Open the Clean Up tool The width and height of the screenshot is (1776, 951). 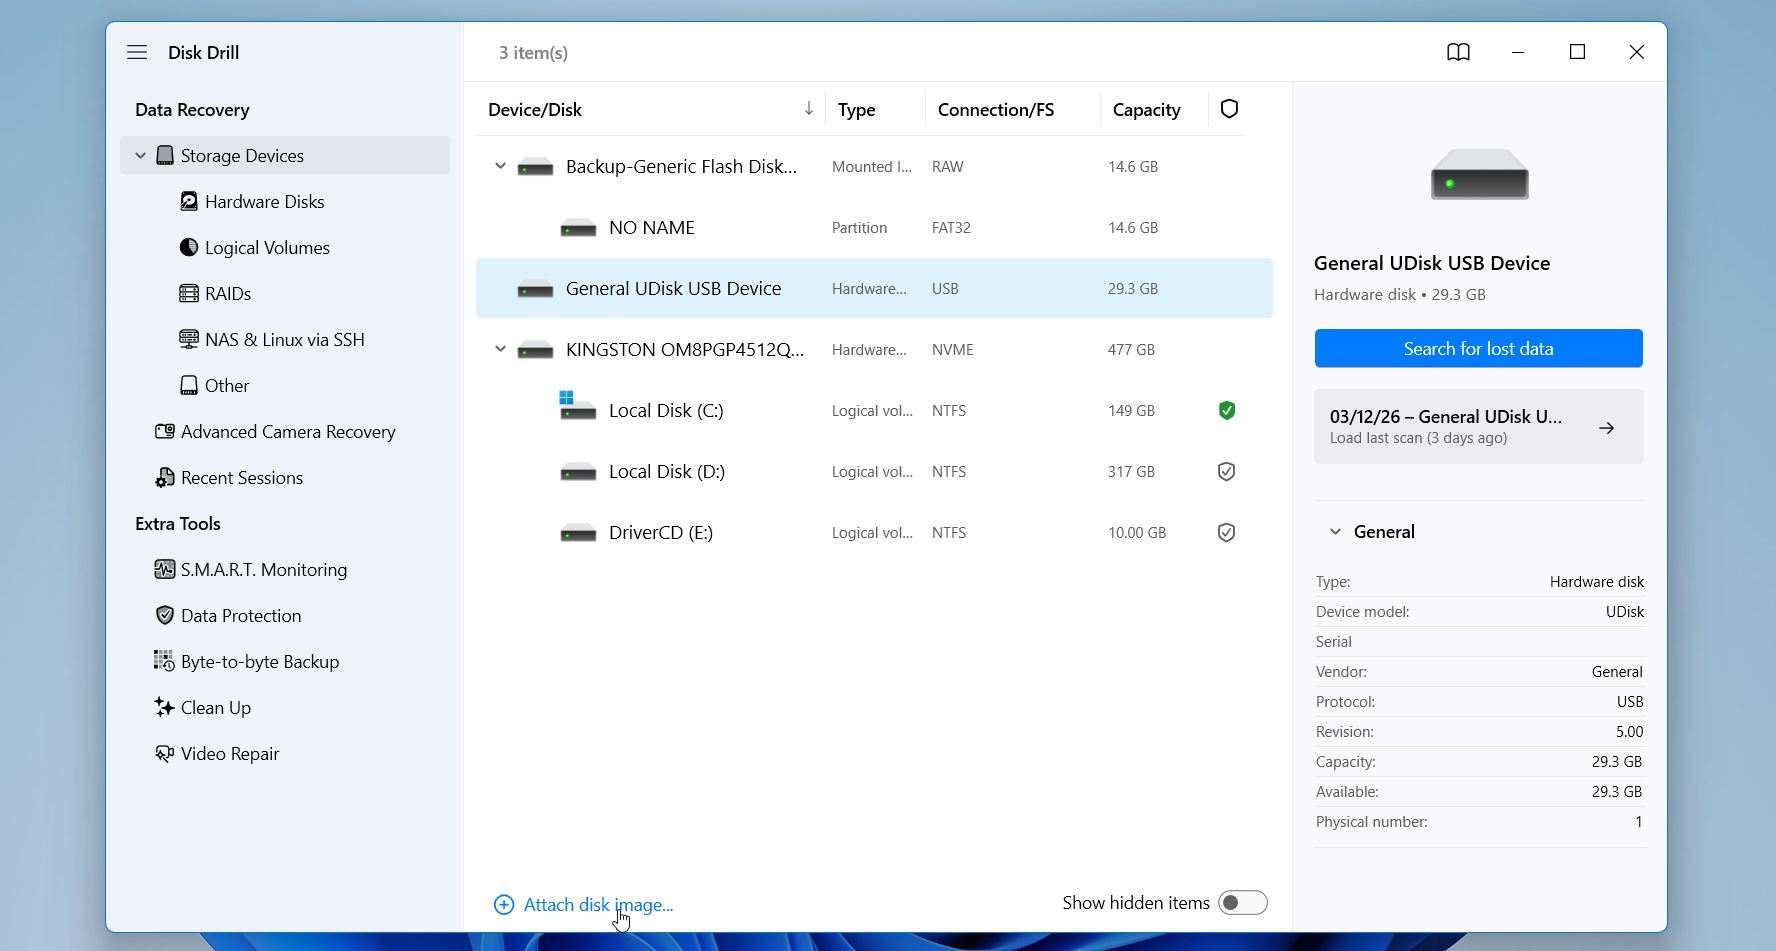pyautogui.click(x=215, y=708)
